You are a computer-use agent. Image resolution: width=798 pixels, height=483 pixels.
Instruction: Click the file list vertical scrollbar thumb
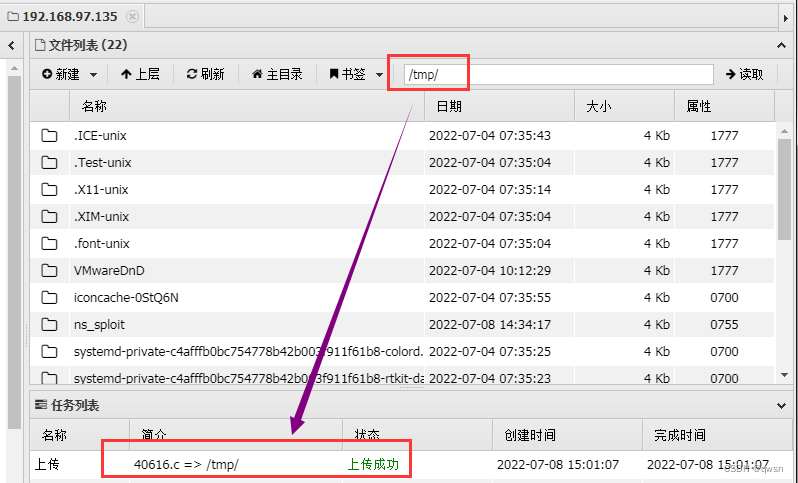click(x=784, y=189)
